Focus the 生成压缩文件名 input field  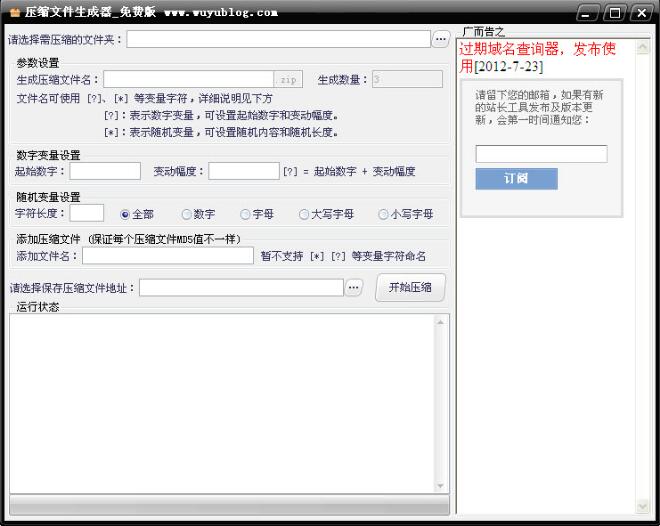point(188,79)
